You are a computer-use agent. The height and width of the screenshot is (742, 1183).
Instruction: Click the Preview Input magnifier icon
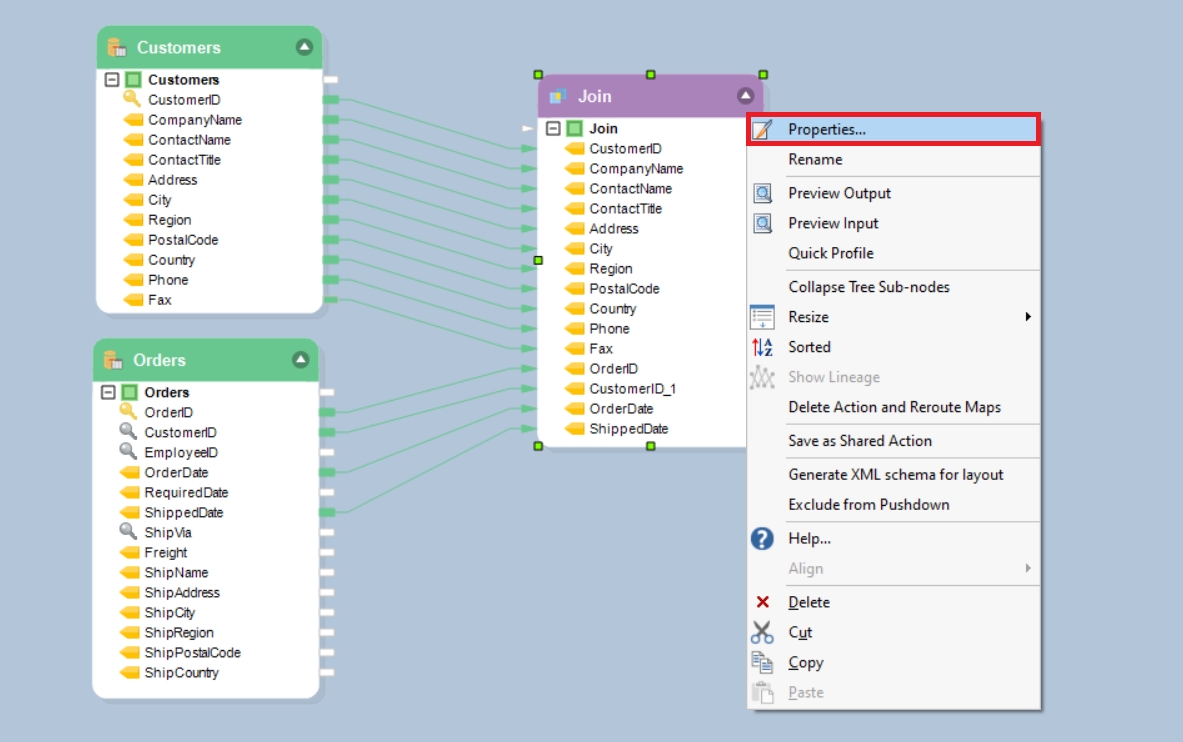[x=763, y=224]
